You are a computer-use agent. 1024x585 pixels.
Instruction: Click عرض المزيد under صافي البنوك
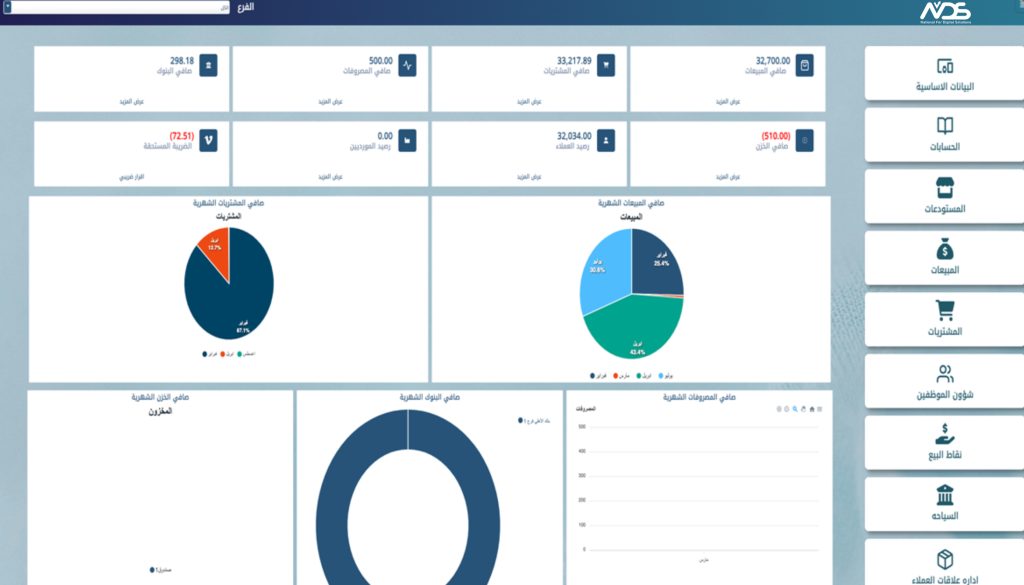point(132,102)
